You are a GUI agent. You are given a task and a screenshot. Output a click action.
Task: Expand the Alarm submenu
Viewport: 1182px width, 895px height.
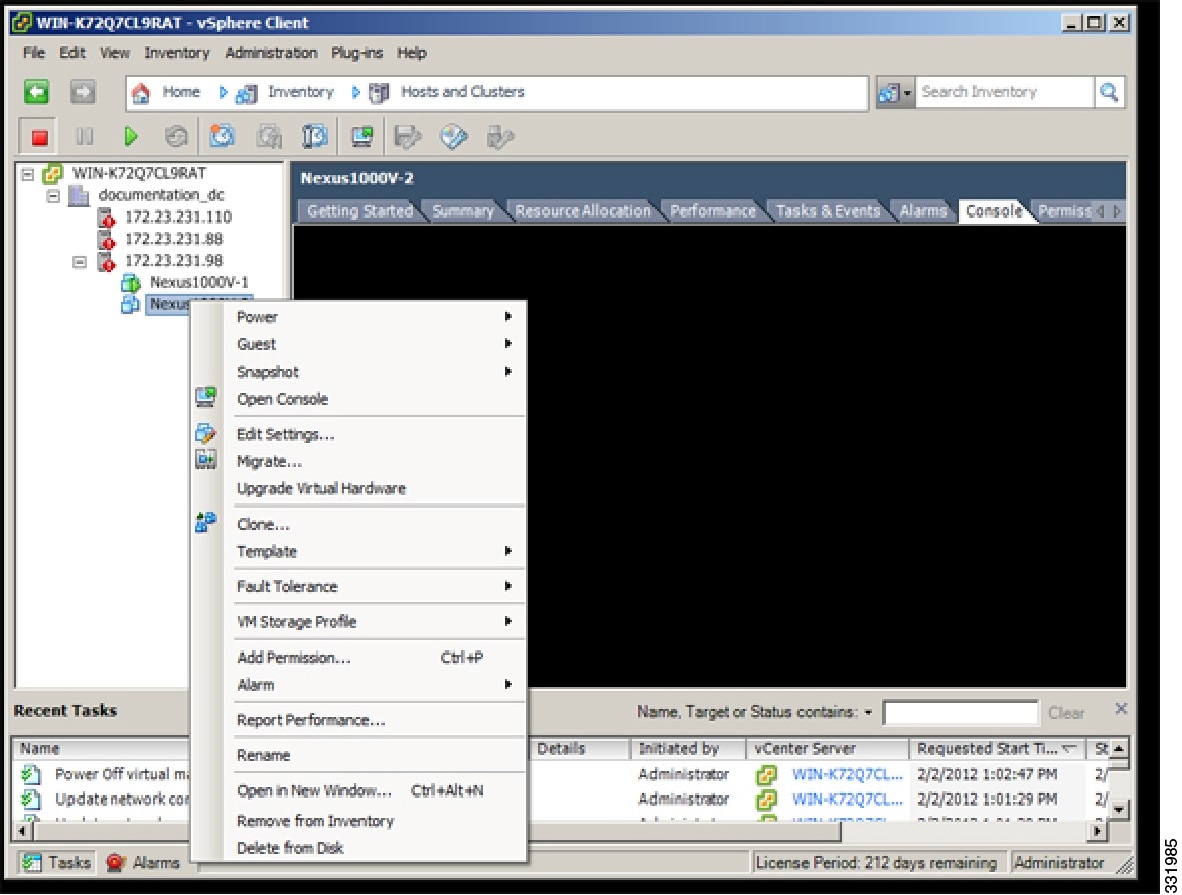click(x=508, y=685)
